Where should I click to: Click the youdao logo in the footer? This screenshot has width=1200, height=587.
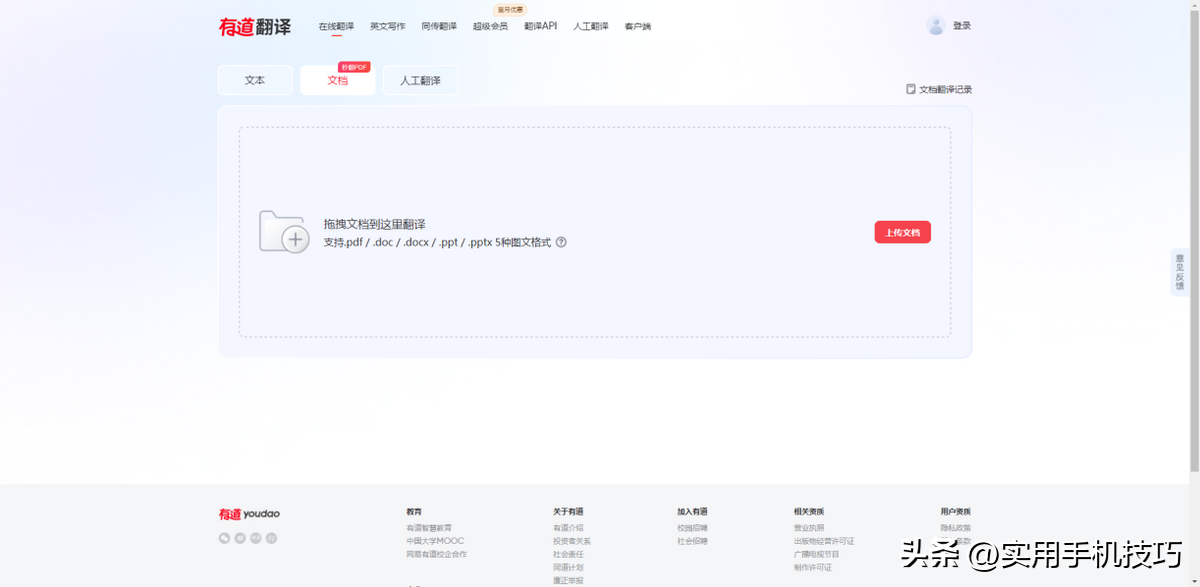pos(247,513)
